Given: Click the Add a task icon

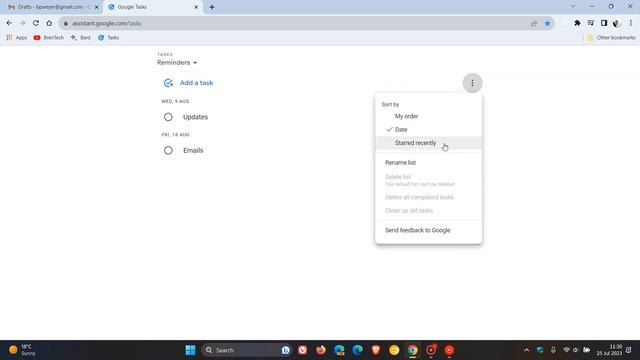Looking at the screenshot, I should [x=168, y=83].
